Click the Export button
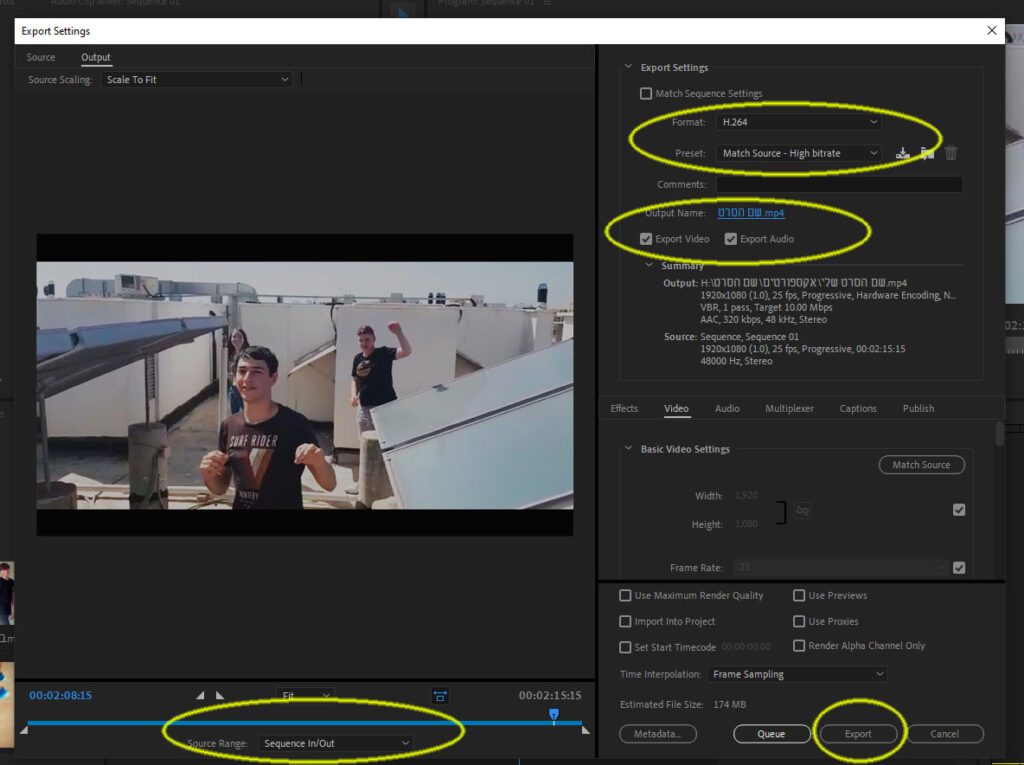The height and width of the screenshot is (765, 1024). click(858, 734)
